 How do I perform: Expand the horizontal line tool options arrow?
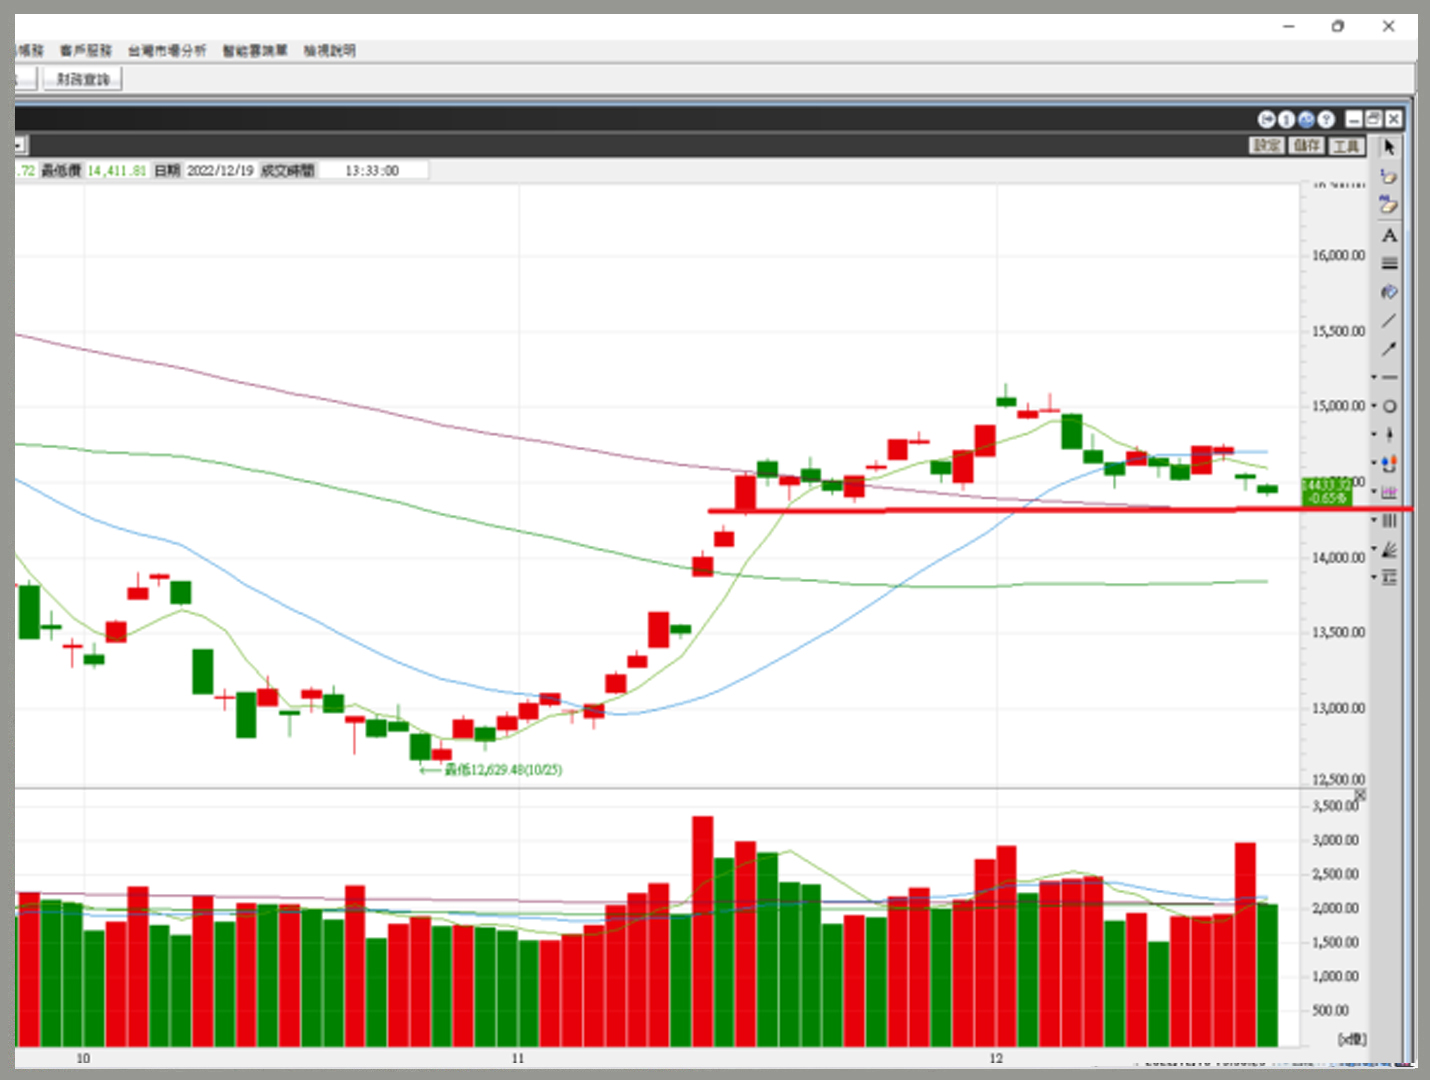point(1374,378)
